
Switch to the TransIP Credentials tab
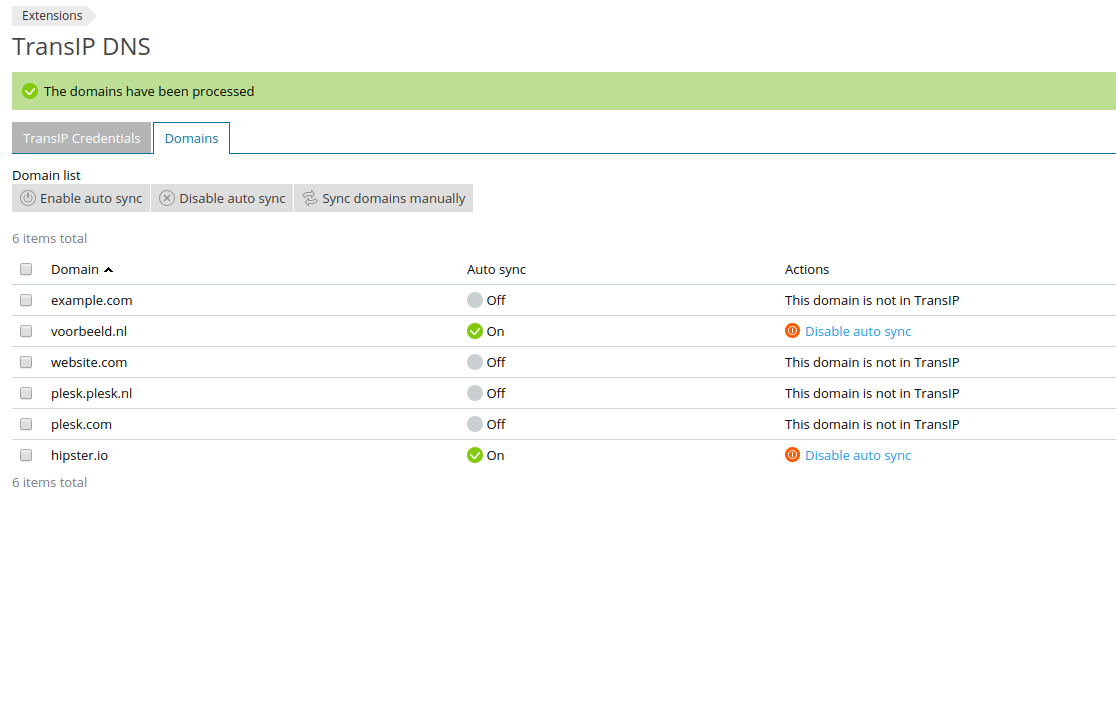click(x=81, y=138)
